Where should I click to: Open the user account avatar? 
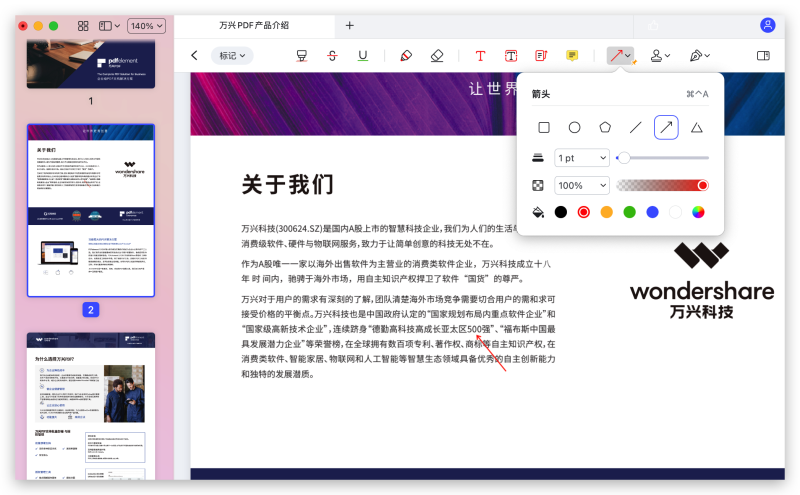tap(767, 25)
